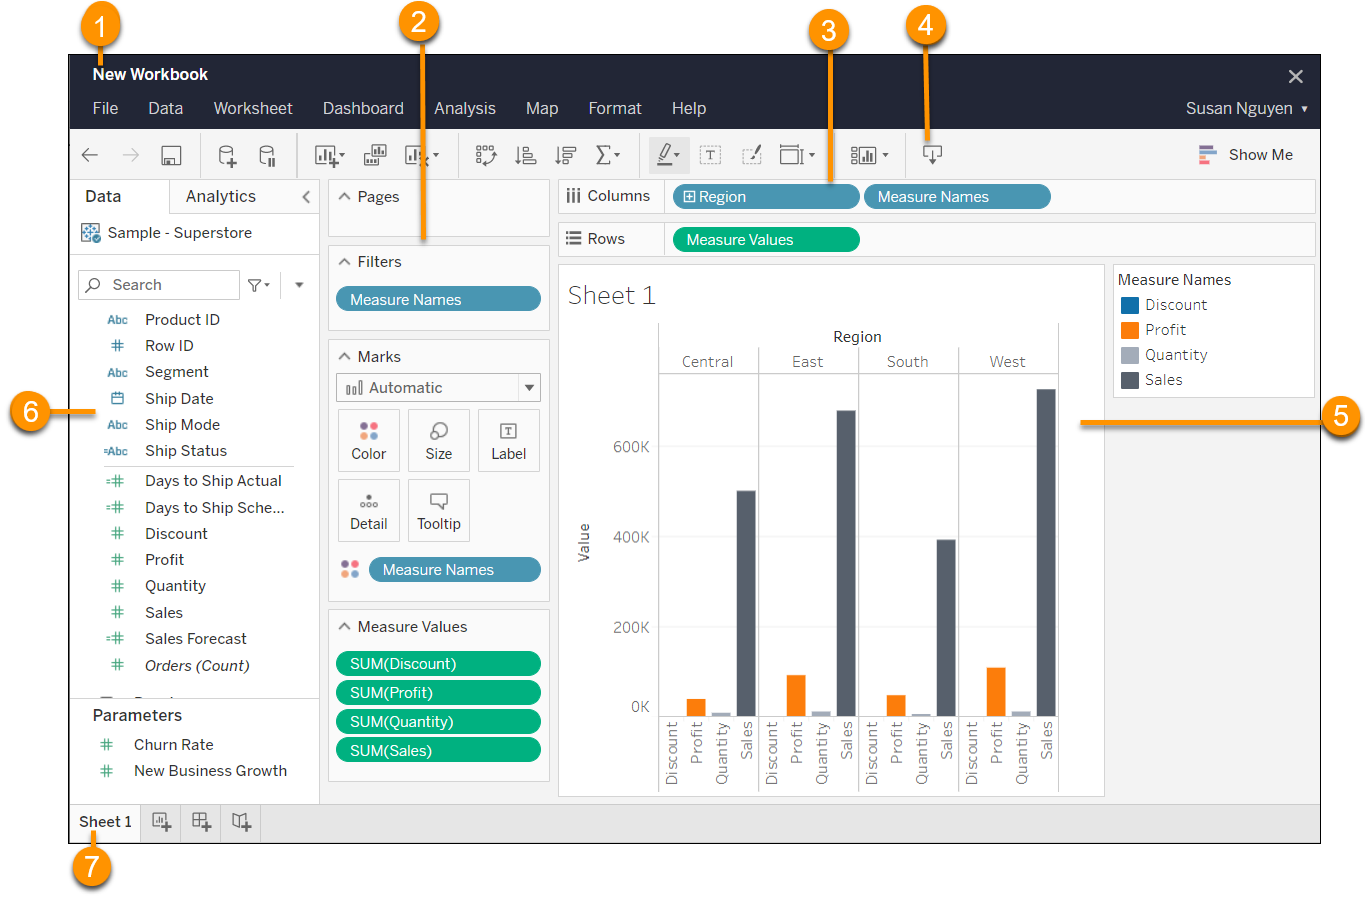Expand the Region pill hierarchy plus

click(x=689, y=197)
